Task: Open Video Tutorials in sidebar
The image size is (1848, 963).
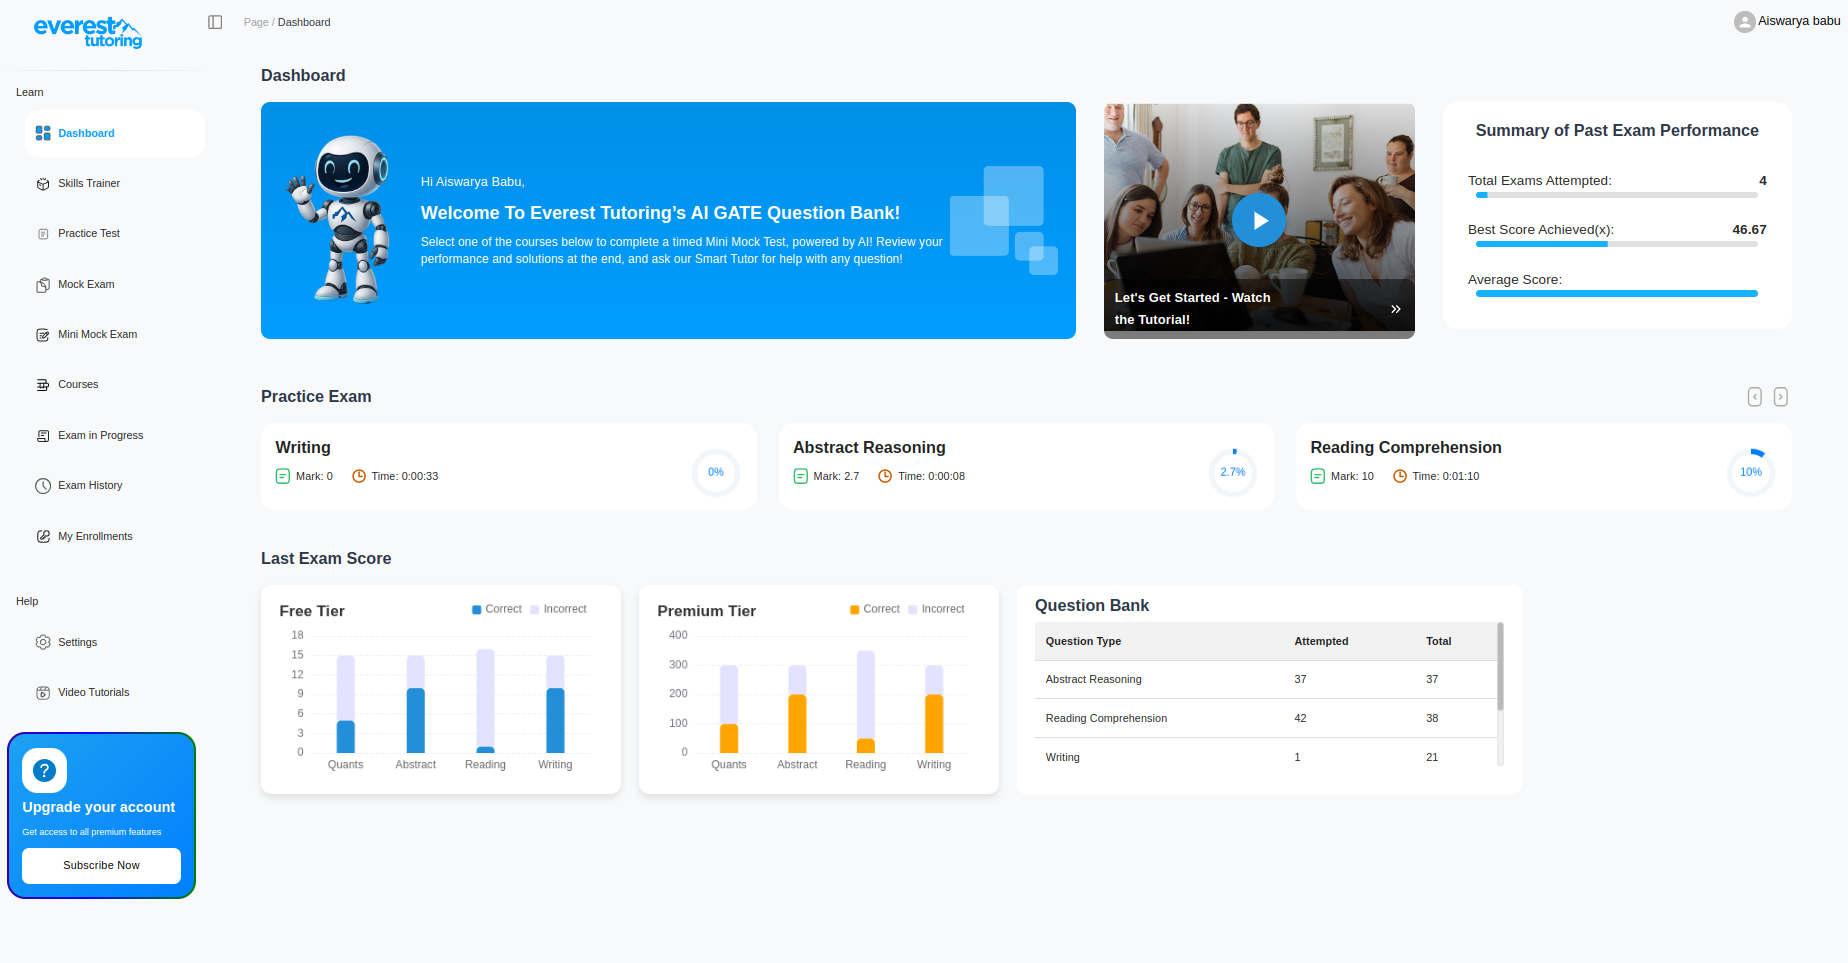Action: pos(93,693)
